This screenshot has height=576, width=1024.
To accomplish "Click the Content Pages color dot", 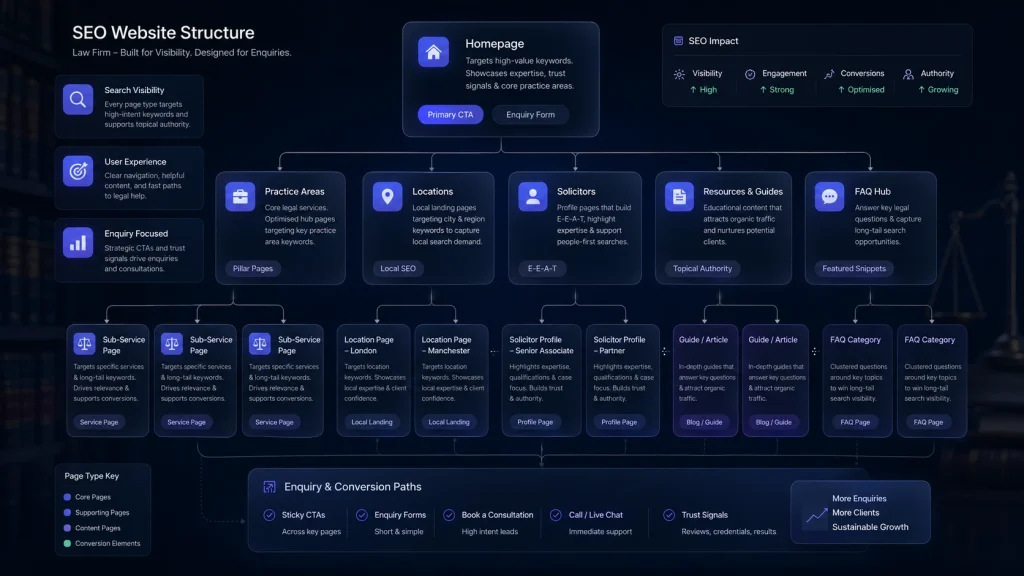I will (x=67, y=528).
